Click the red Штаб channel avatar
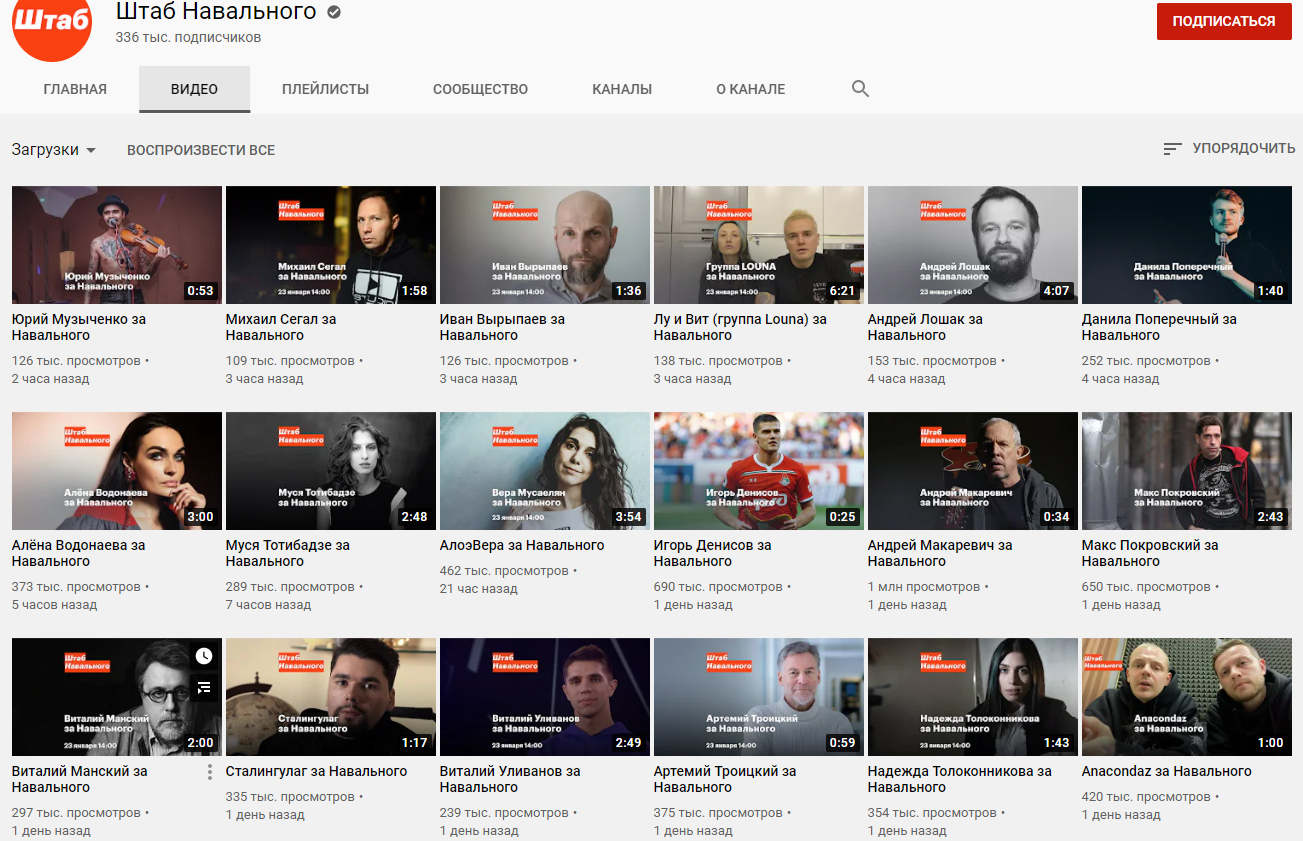Screen dimensions: 1303x841 pyautogui.click(x=51, y=22)
